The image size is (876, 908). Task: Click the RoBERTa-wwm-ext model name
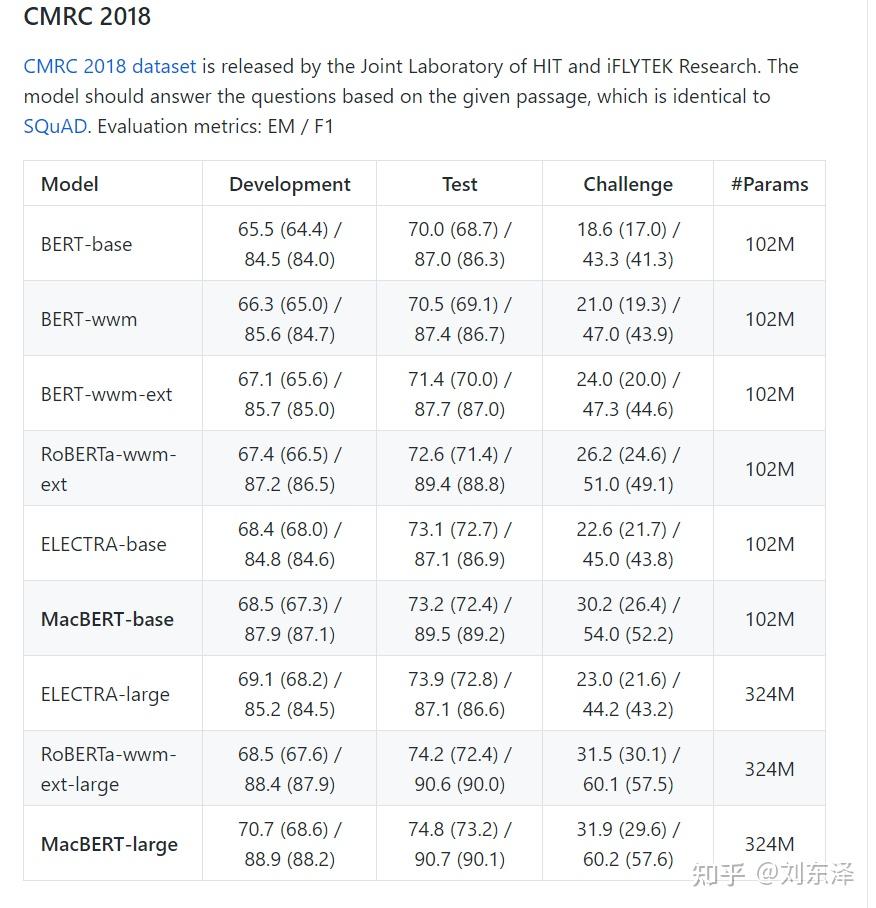click(x=107, y=469)
